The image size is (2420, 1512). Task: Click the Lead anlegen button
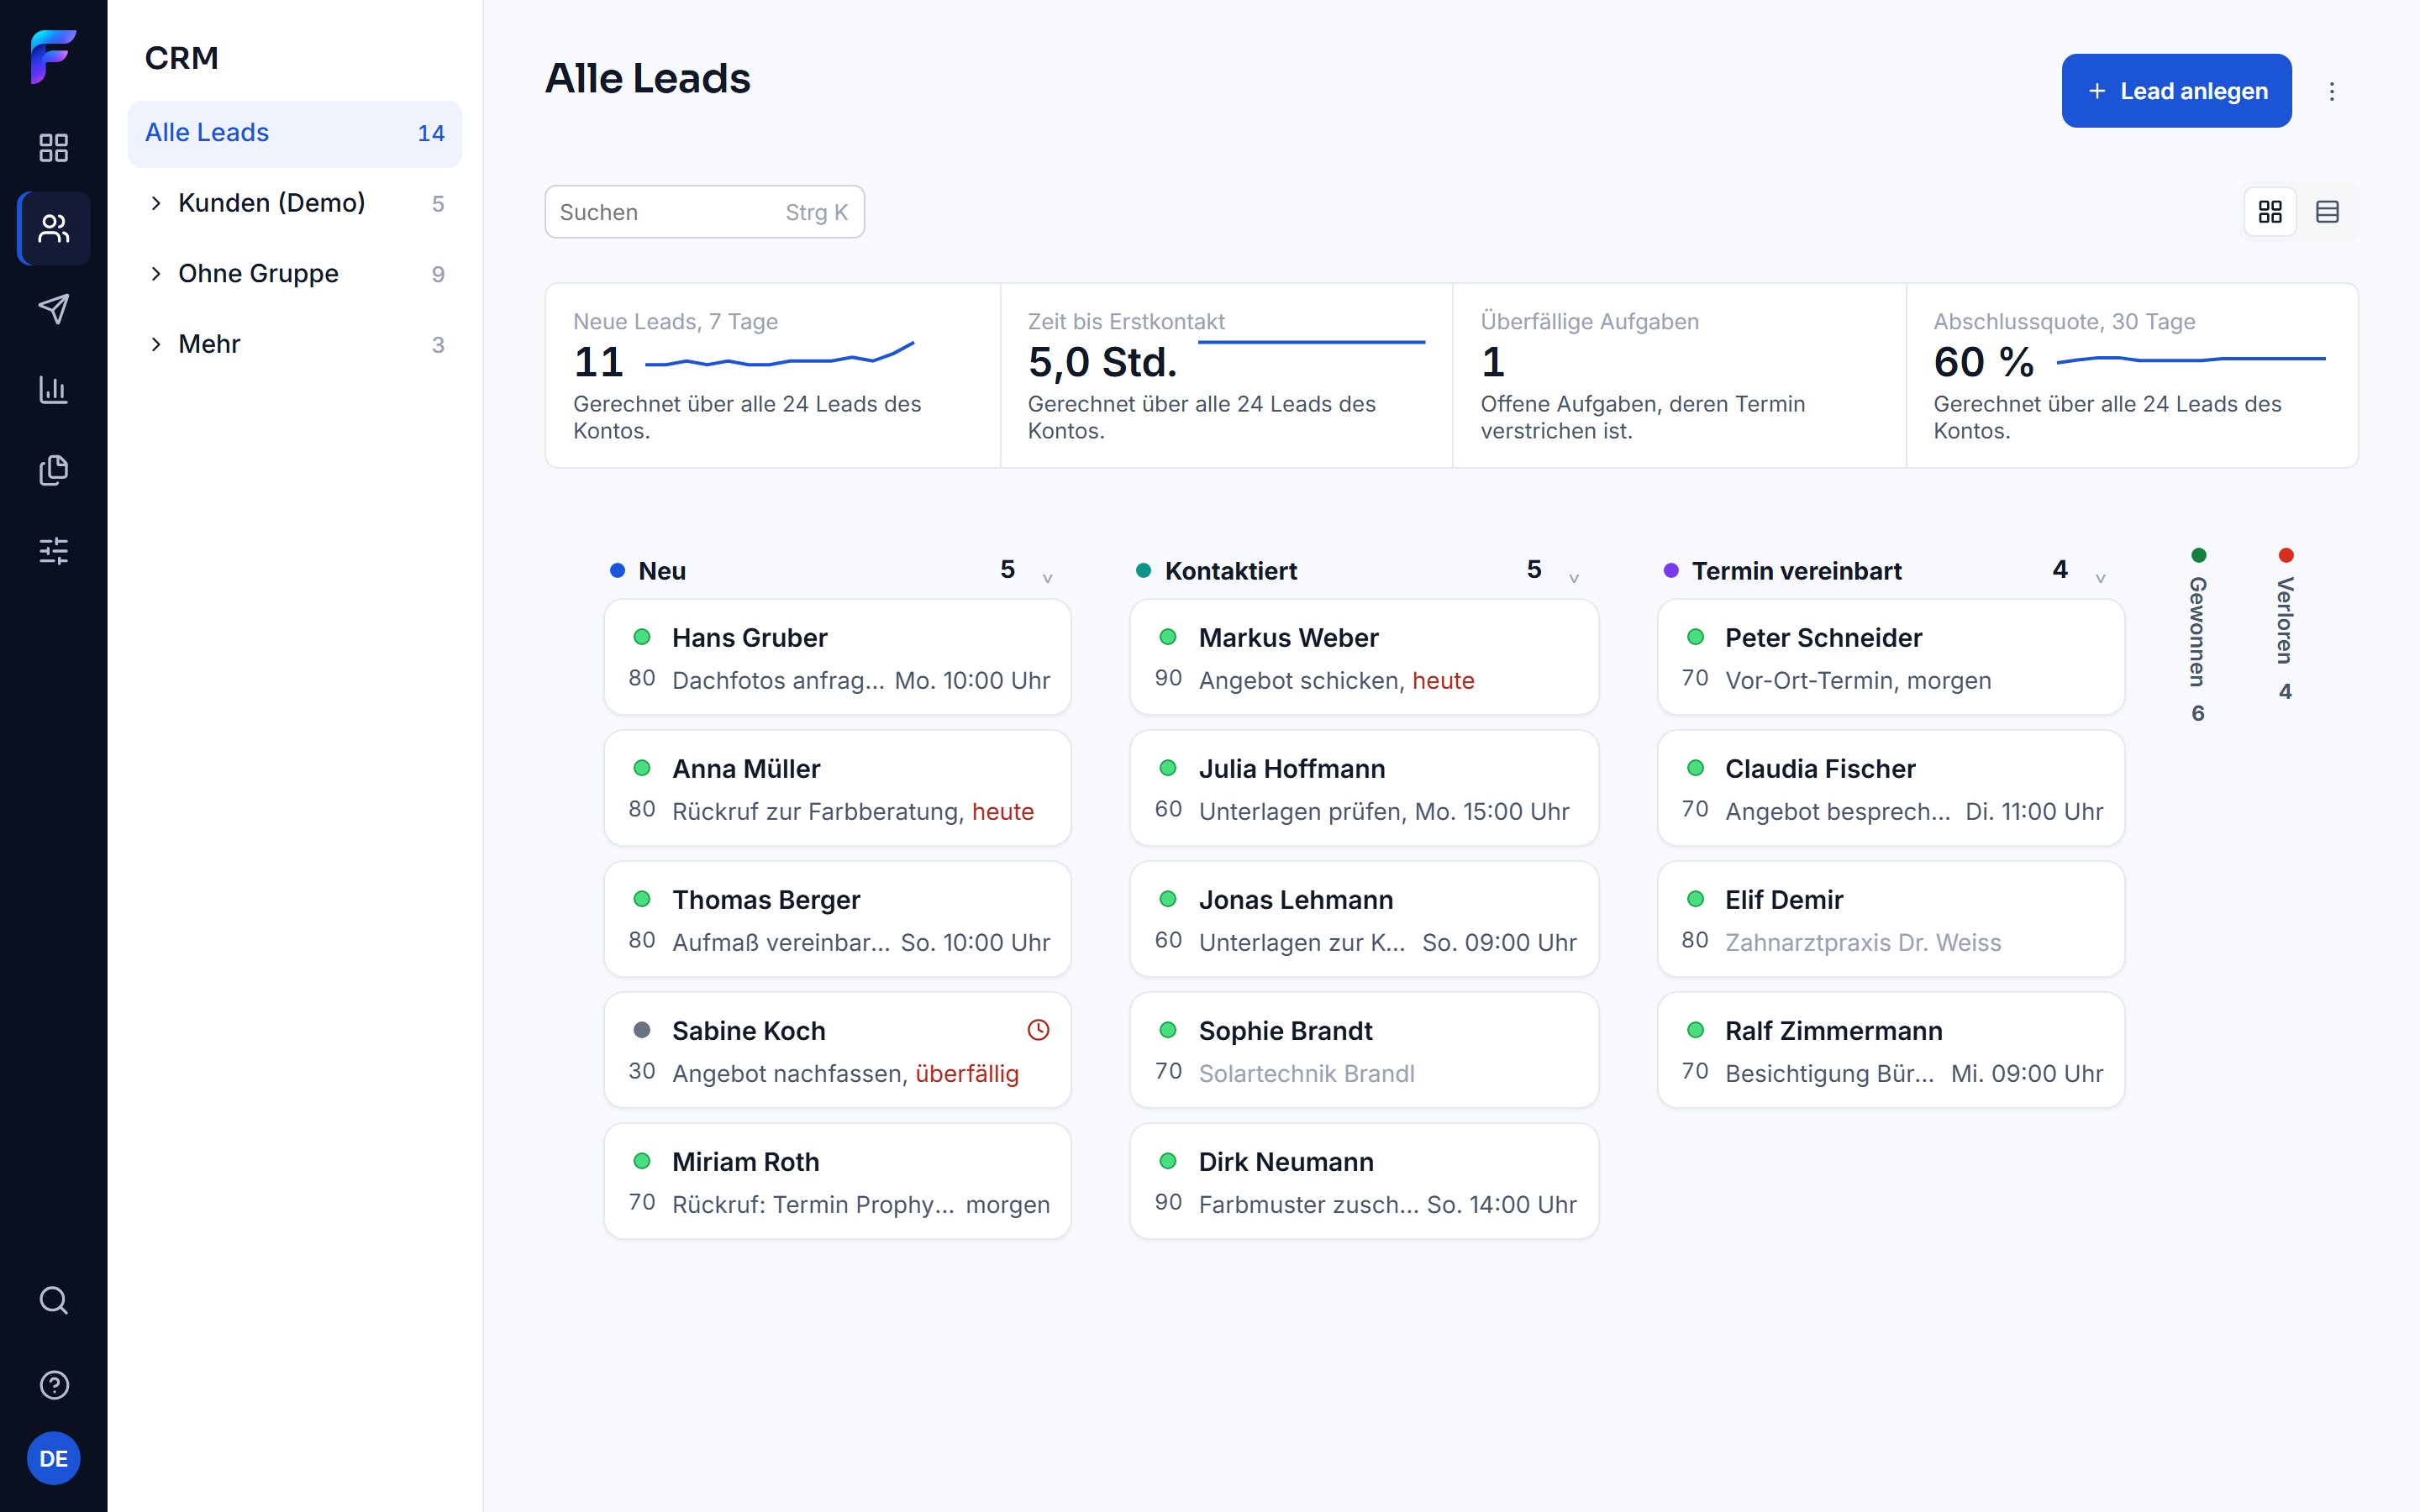(2176, 91)
